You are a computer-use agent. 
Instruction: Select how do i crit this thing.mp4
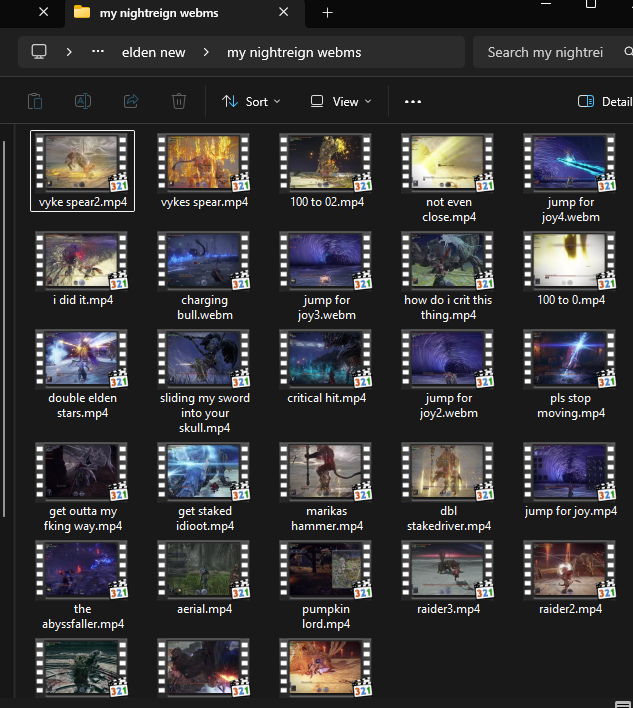click(x=449, y=276)
